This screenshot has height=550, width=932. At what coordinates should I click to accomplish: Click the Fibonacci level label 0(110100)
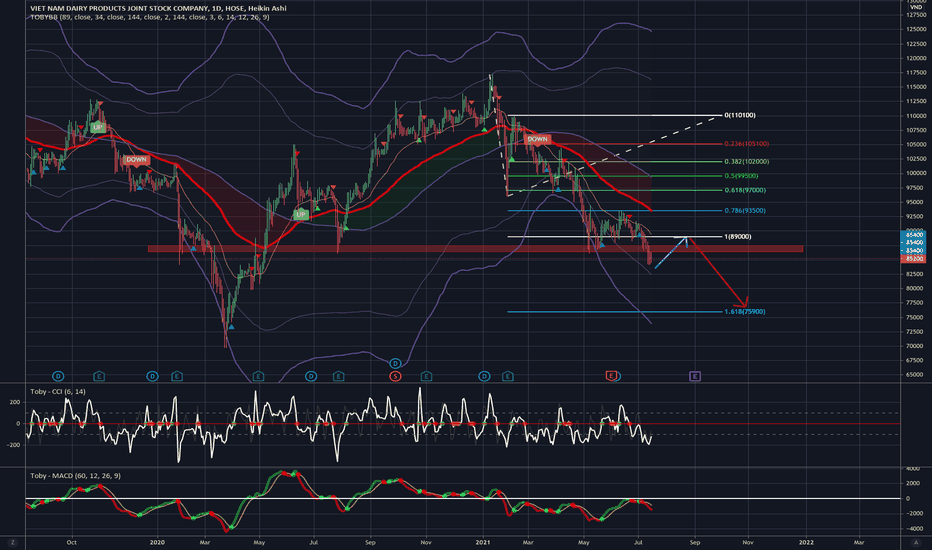pyautogui.click(x=739, y=115)
